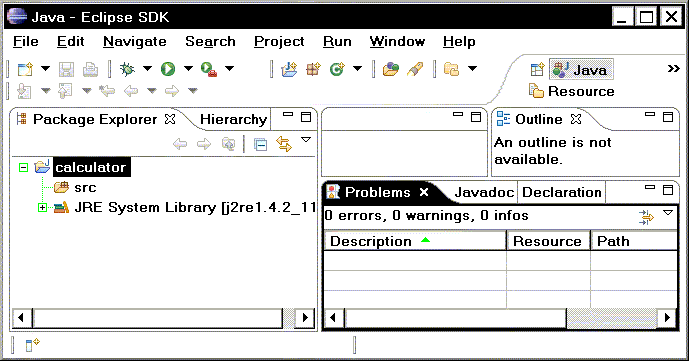Click Package Explorer Forward arrow

[204, 144]
